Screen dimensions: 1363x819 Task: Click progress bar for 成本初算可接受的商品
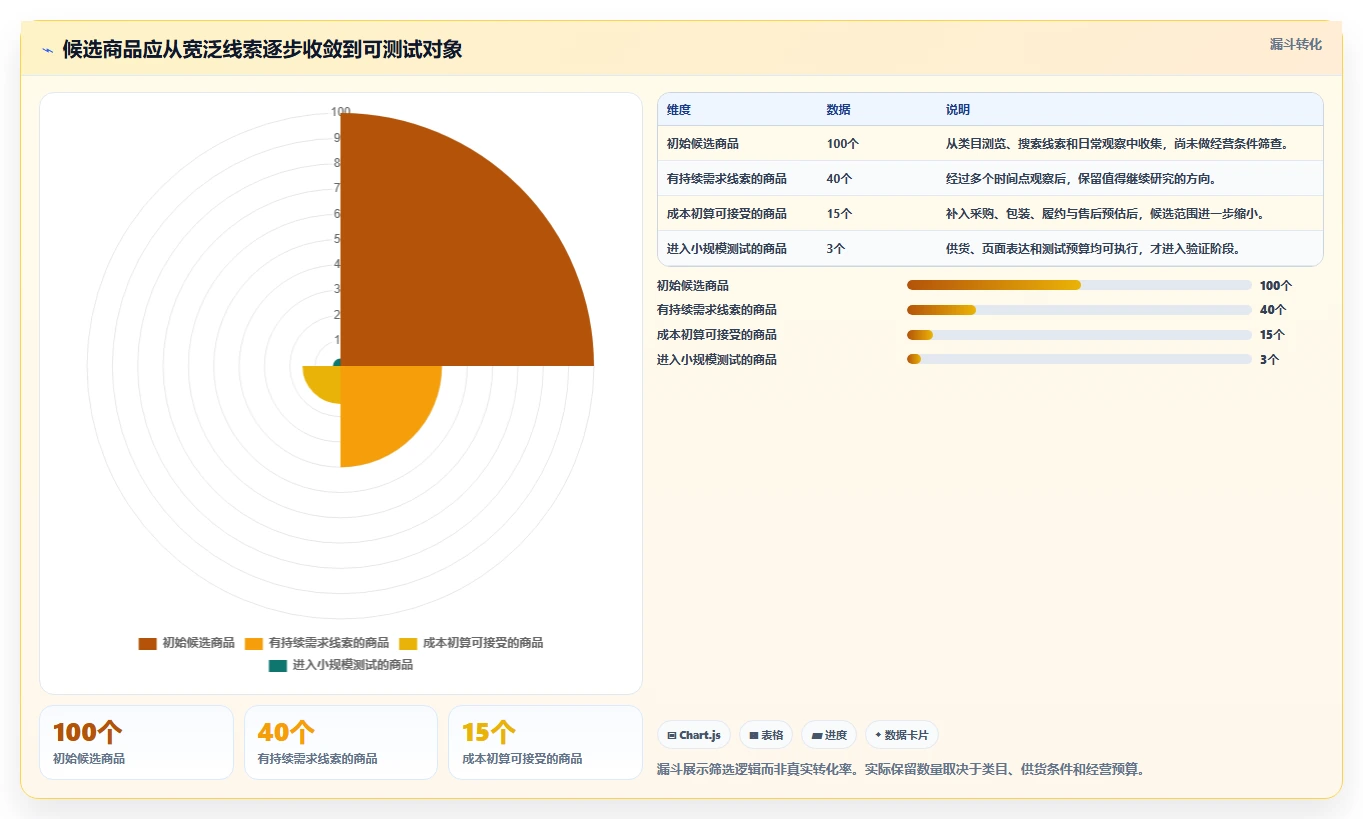click(1079, 335)
